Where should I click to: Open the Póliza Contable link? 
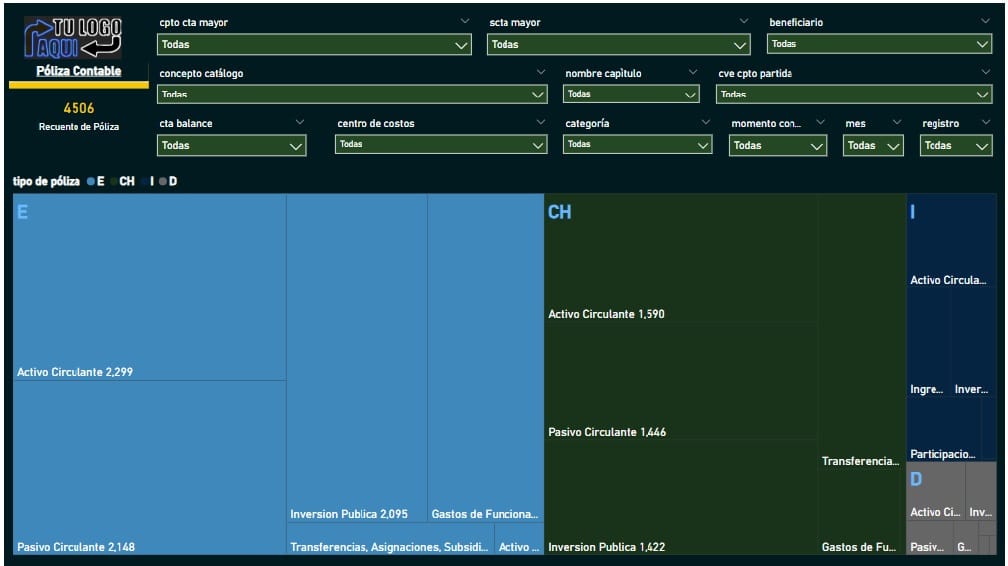tap(78, 71)
